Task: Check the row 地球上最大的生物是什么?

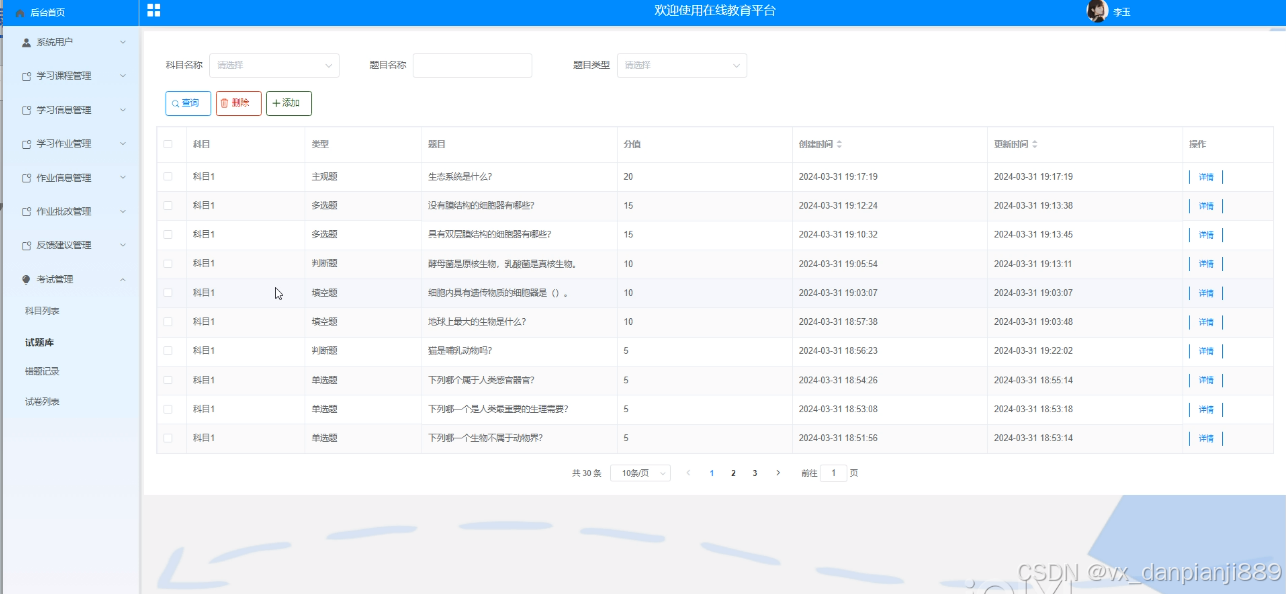Action: [168, 322]
